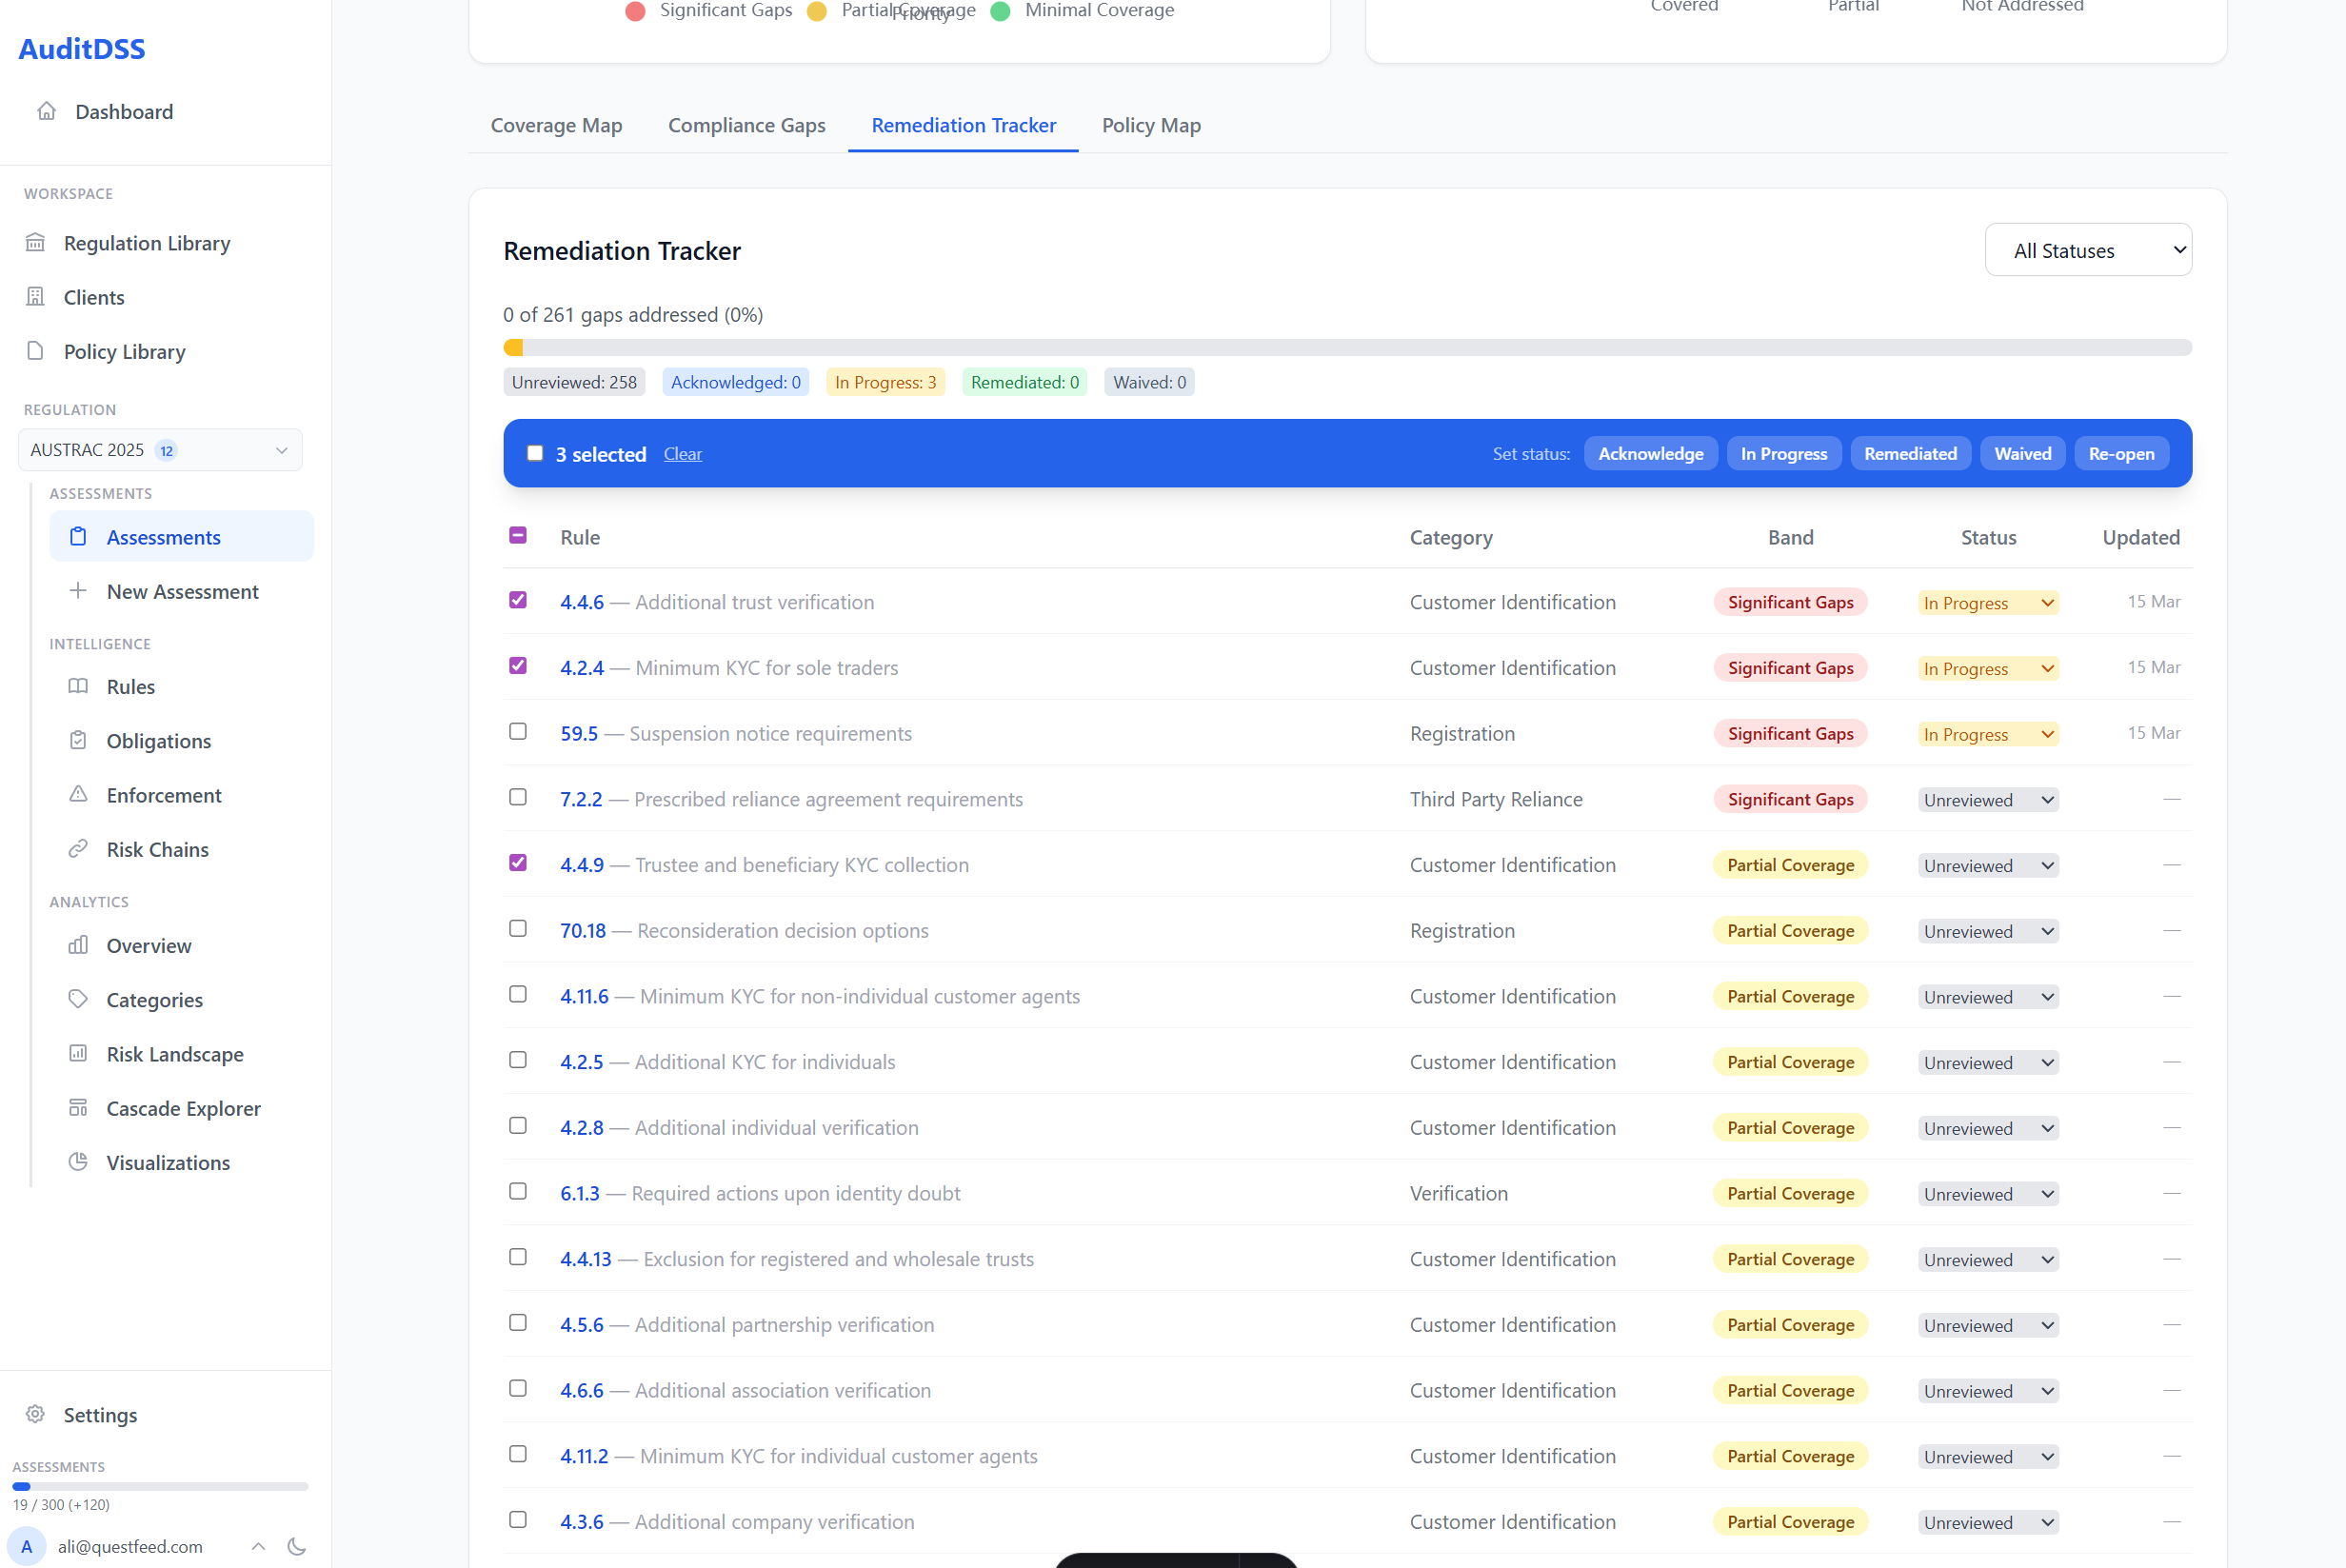Open the Regulation Library
Image resolution: width=2346 pixels, height=1568 pixels.
(x=146, y=243)
